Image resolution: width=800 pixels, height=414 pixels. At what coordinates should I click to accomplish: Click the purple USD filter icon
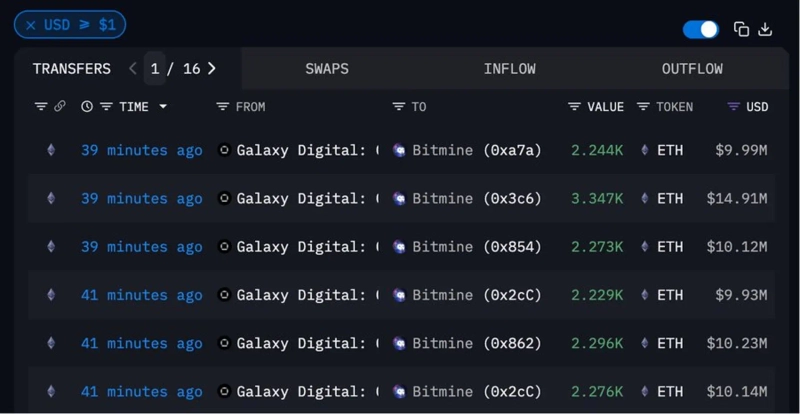(733, 106)
